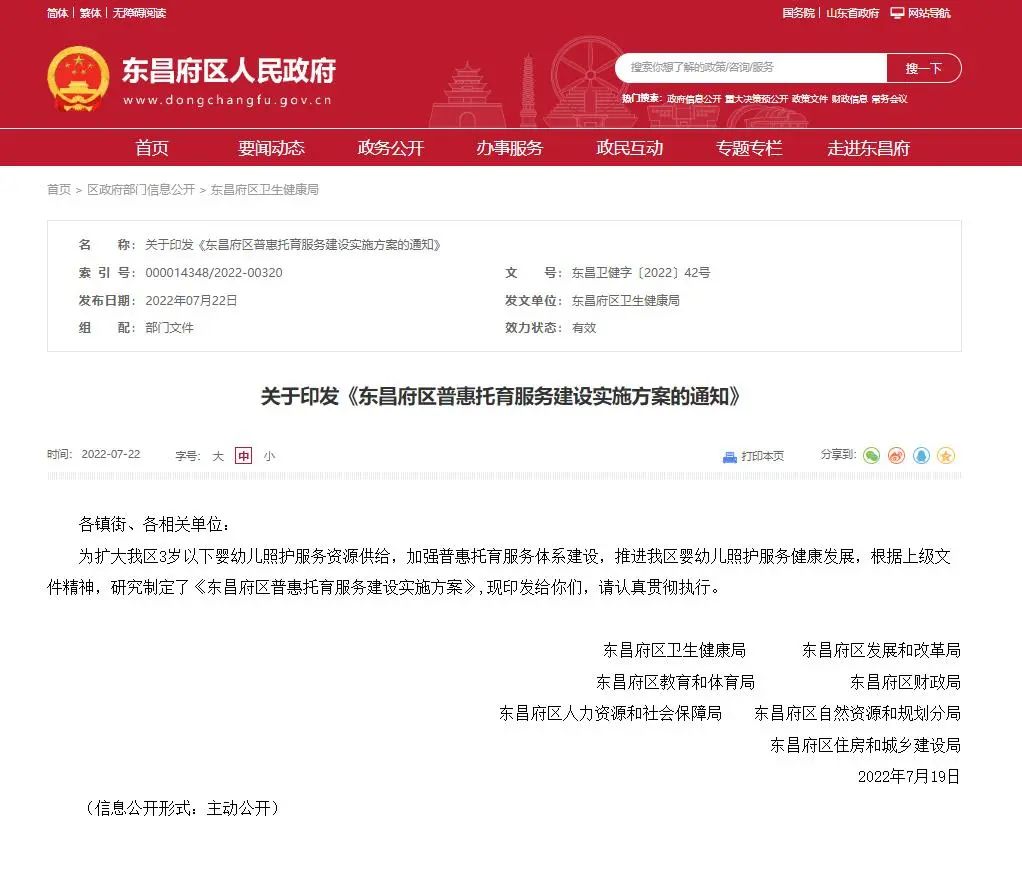Click 打印本页 link
The height and width of the screenshot is (893, 1022).
[x=762, y=456]
